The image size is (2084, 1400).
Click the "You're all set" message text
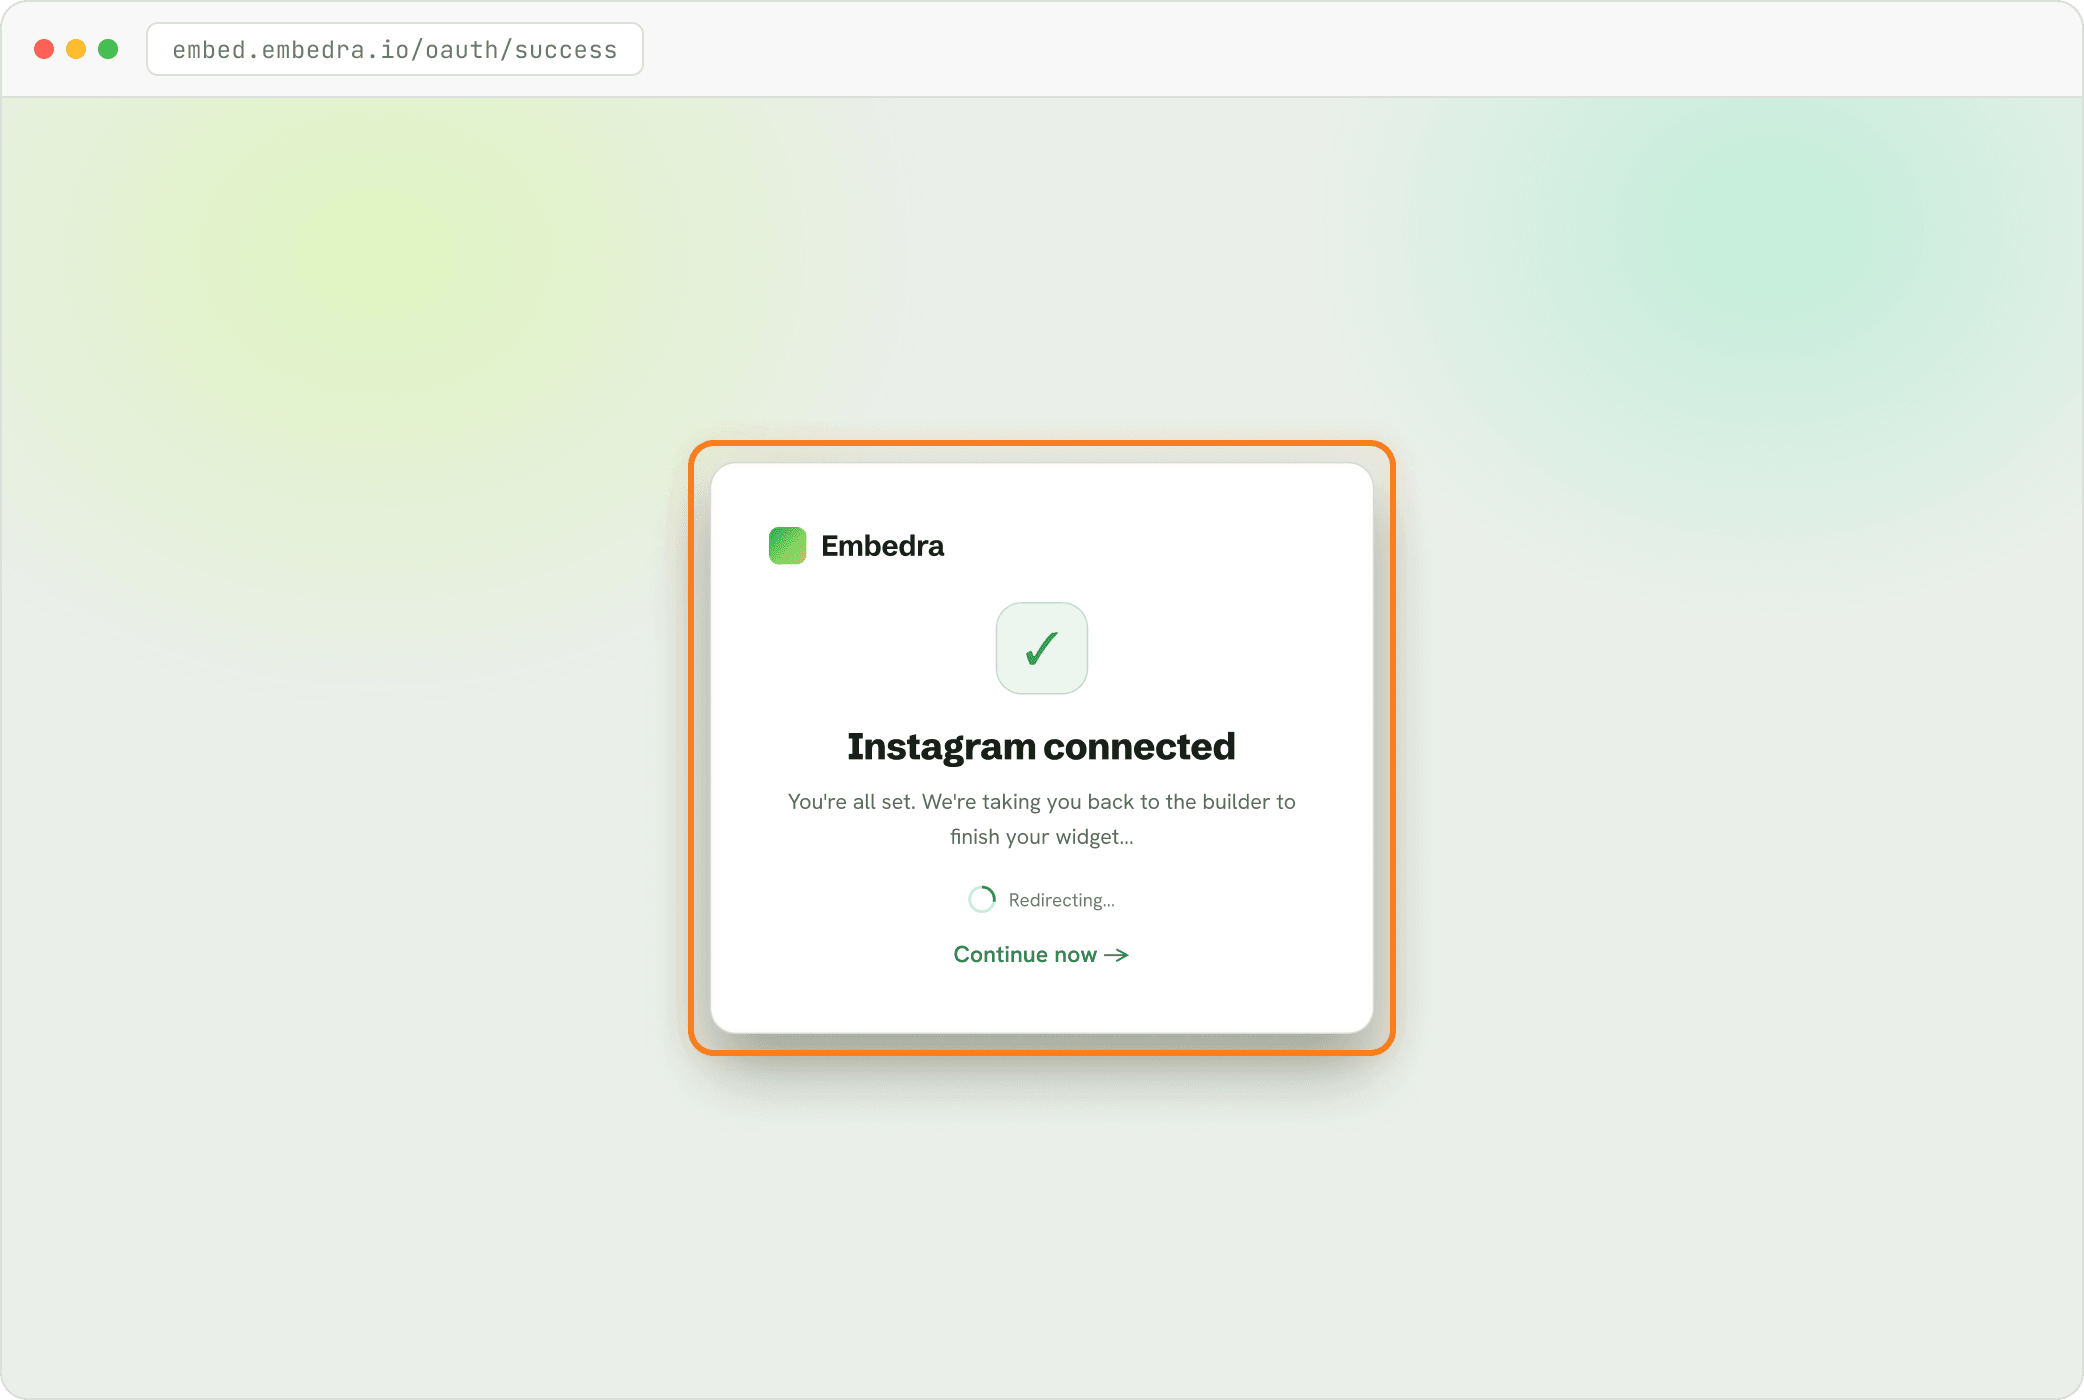click(1041, 819)
